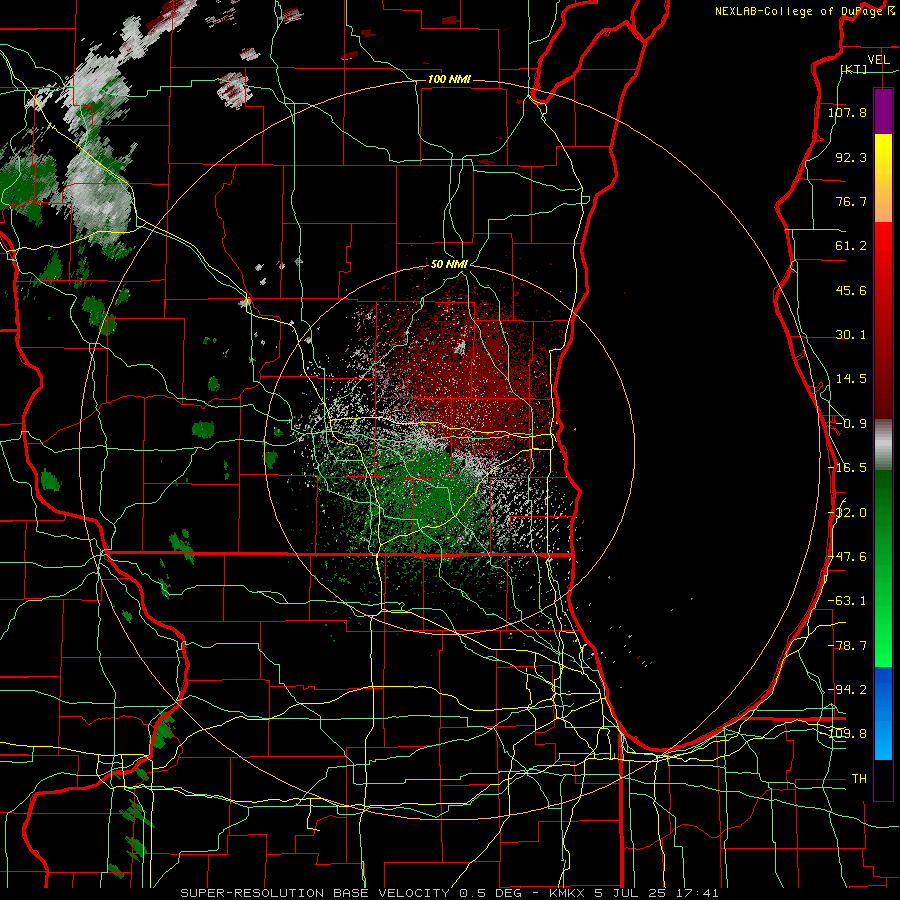The image size is (900, 900).
Task: Select the -0.9 velocity scale value
Action: 851,424
